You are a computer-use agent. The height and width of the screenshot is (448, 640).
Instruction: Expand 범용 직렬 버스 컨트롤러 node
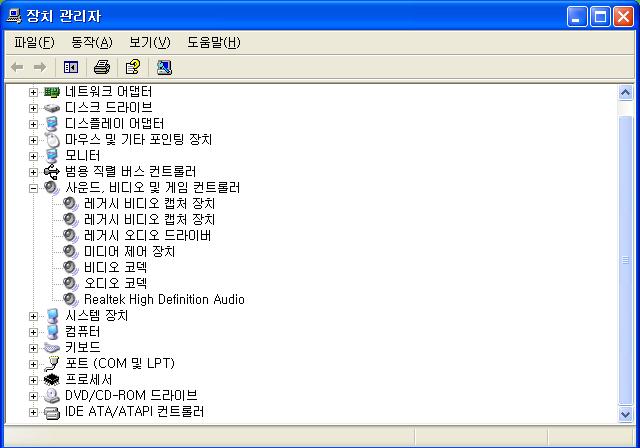point(33,172)
